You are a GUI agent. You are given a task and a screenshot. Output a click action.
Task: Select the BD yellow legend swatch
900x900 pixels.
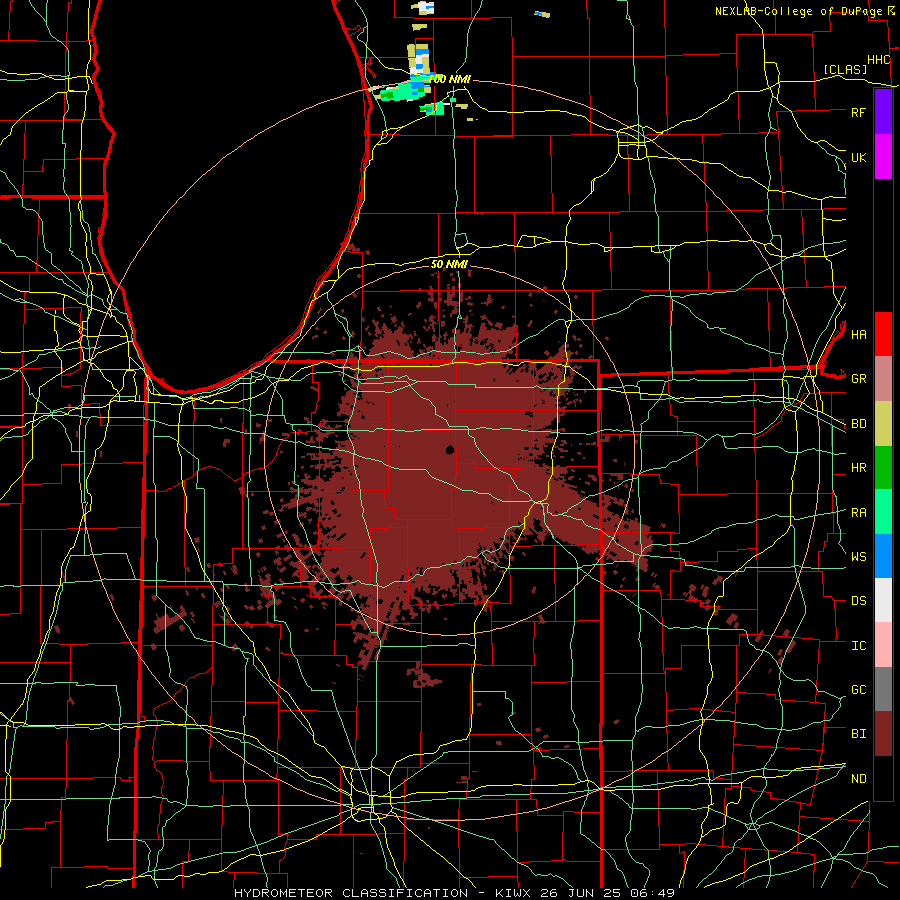click(x=883, y=424)
